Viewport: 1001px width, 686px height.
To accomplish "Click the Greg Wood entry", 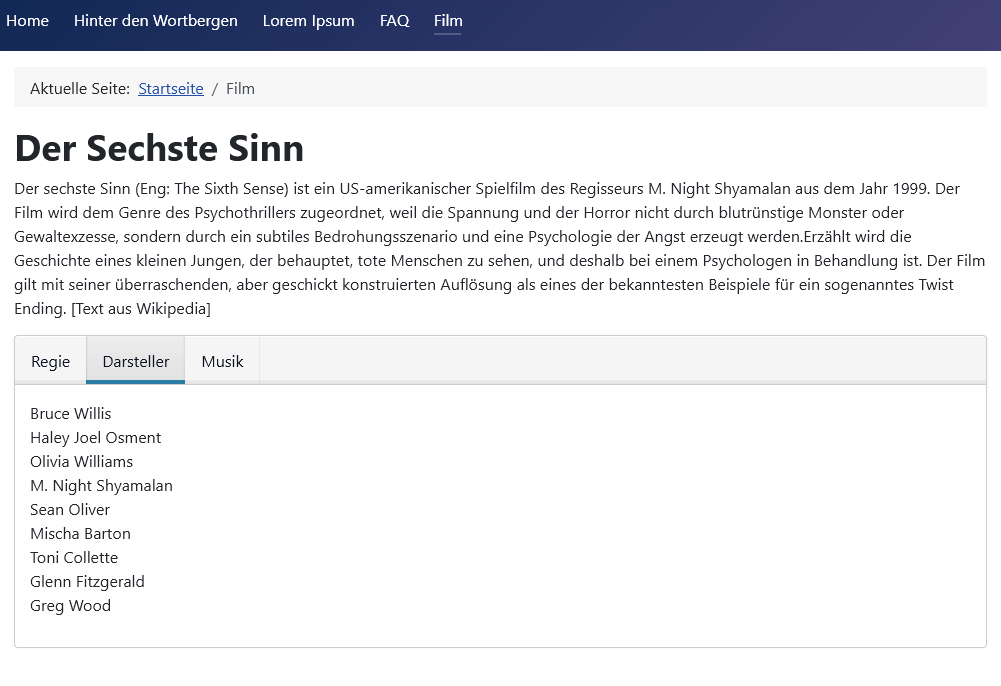I will point(70,606).
